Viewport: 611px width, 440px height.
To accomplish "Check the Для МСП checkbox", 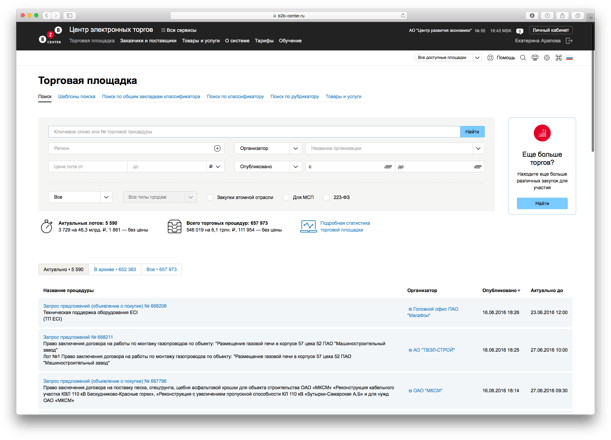I will pyautogui.click(x=285, y=198).
